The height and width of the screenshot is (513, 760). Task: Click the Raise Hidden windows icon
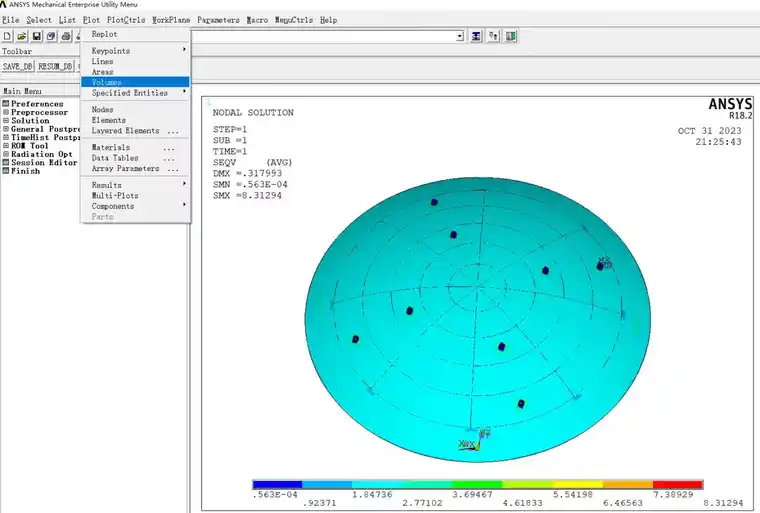coord(476,36)
